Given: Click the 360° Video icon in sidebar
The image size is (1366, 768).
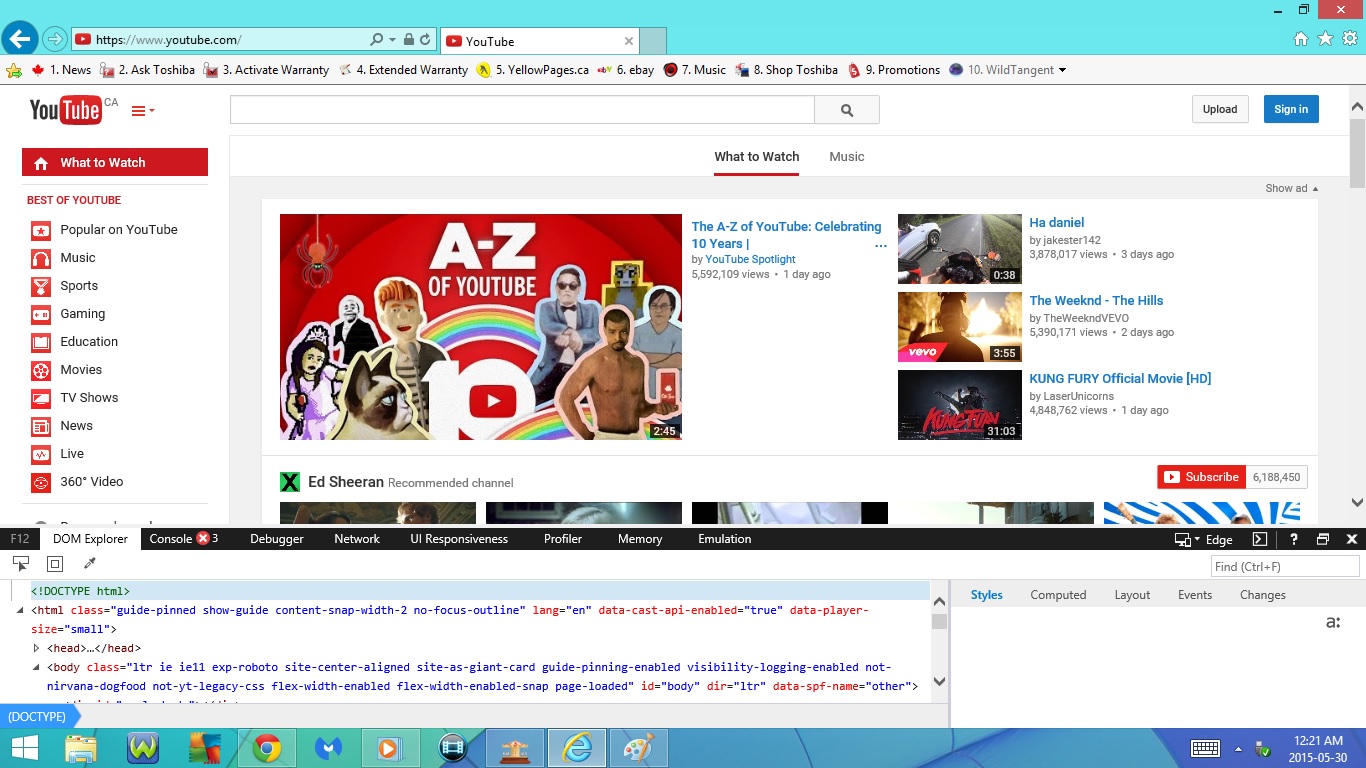Looking at the screenshot, I should (x=41, y=482).
